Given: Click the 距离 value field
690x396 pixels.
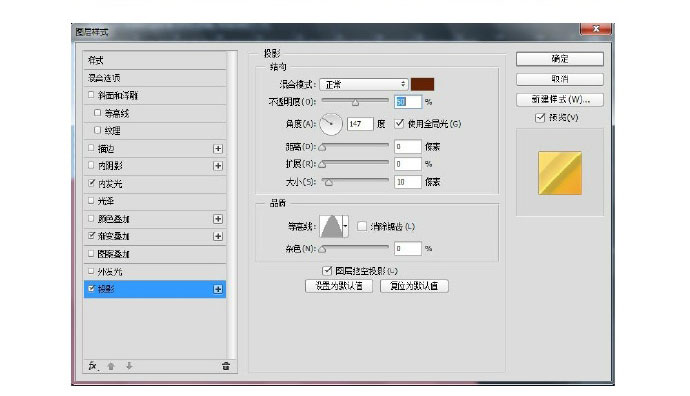Looking at the screenshot, I should (x=408, y=147).
